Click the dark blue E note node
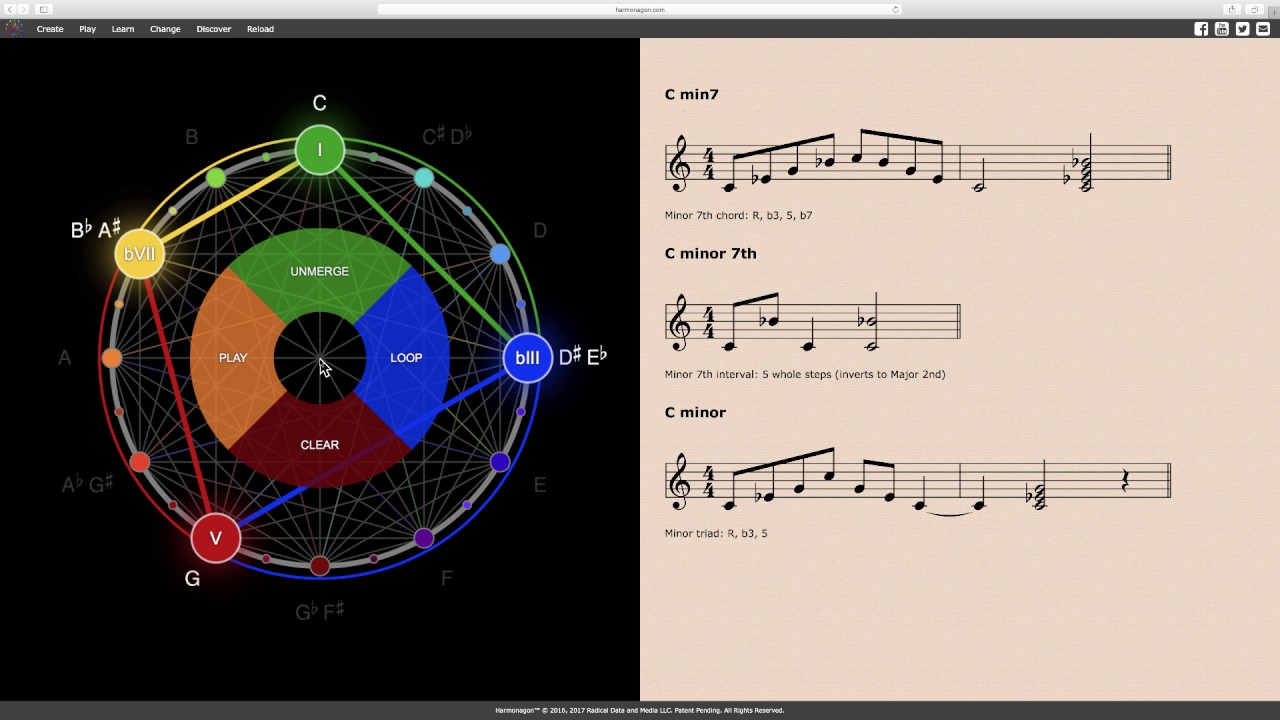This screenshot has height=720, width=1280. tap(500, 462)
